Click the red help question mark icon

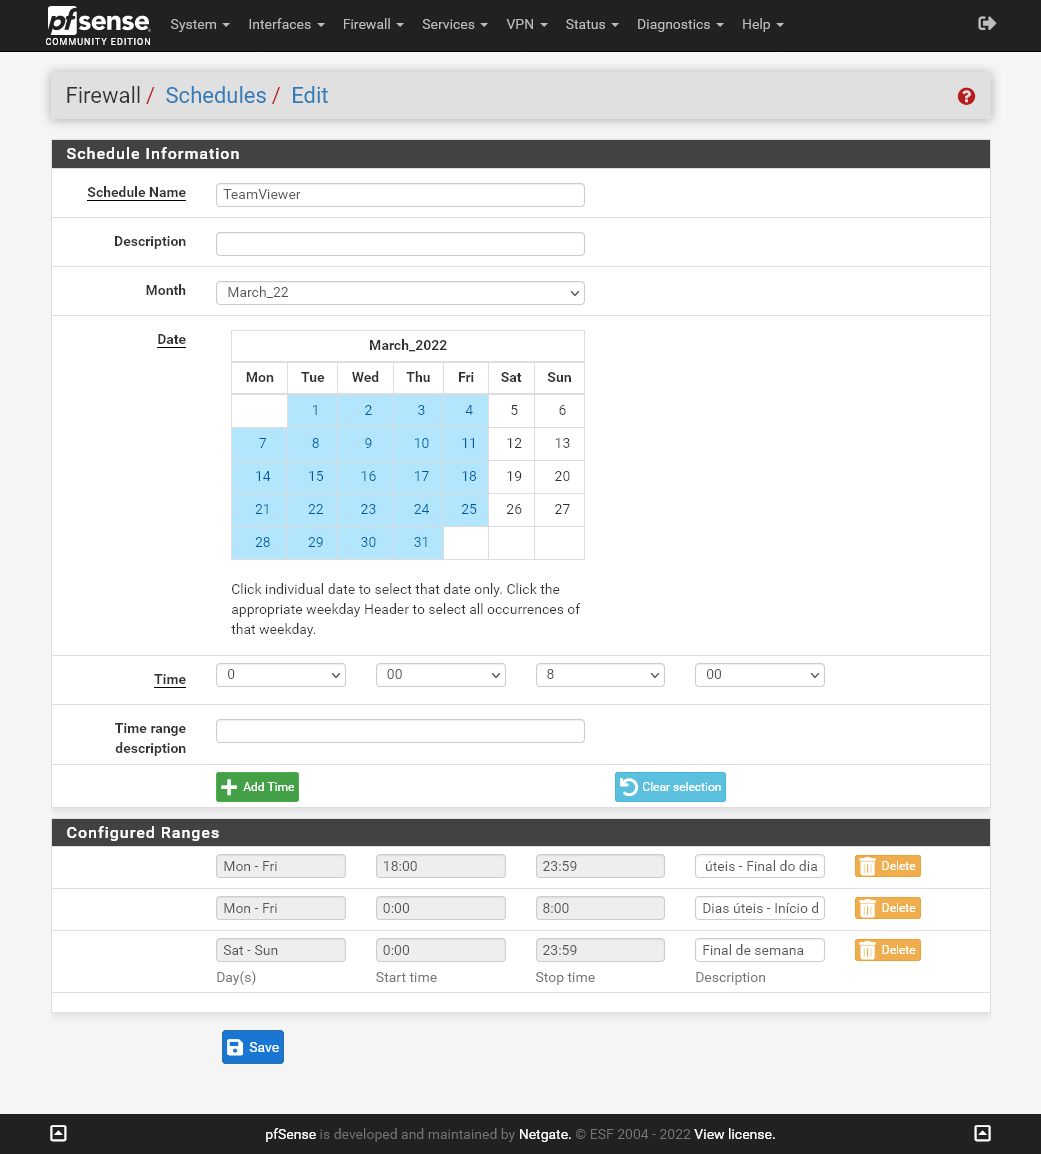coord(966,96)
